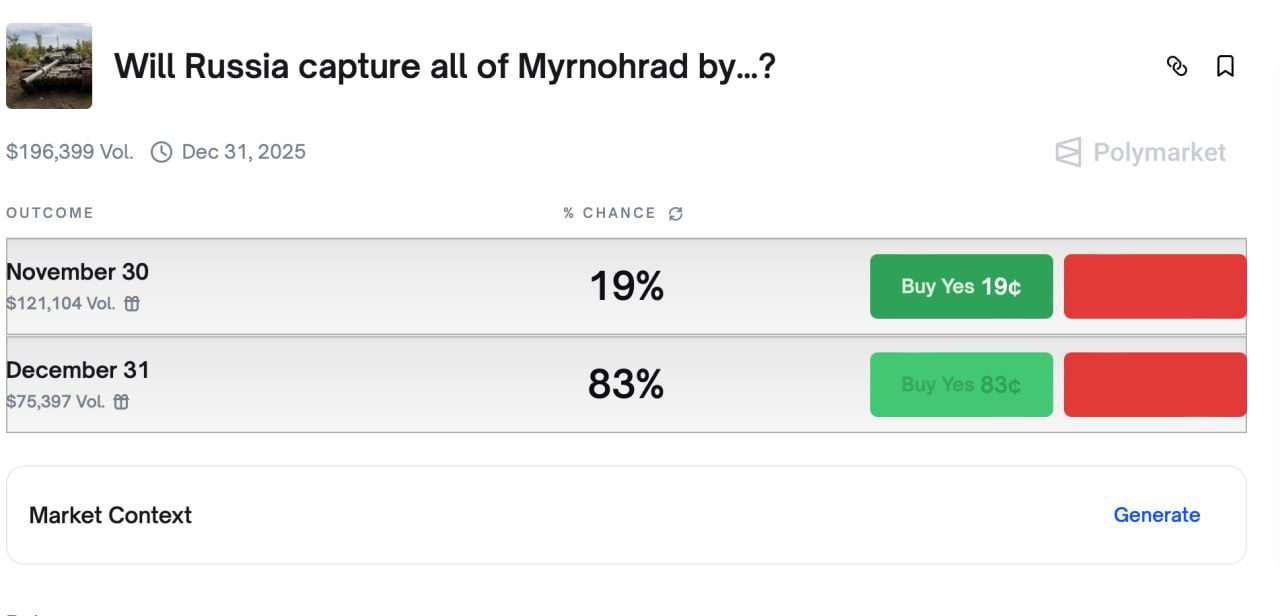This screenshot has width=1280, height=616.
Task: Generate the Market Context
Action: (1156, 515)
